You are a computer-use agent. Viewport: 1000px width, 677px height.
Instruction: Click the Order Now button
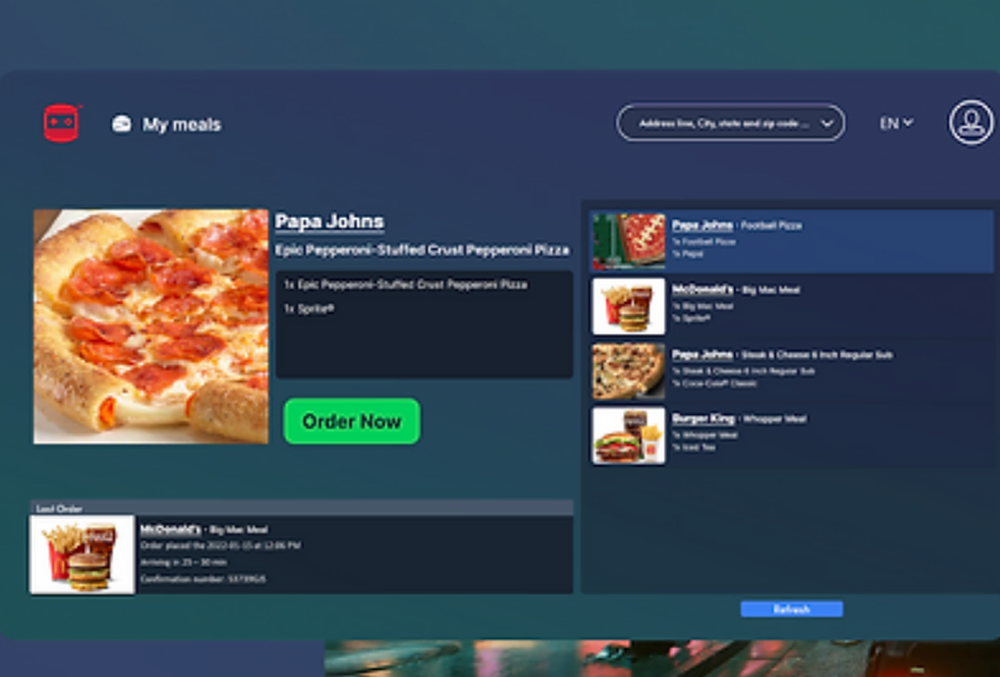[352, 421]
